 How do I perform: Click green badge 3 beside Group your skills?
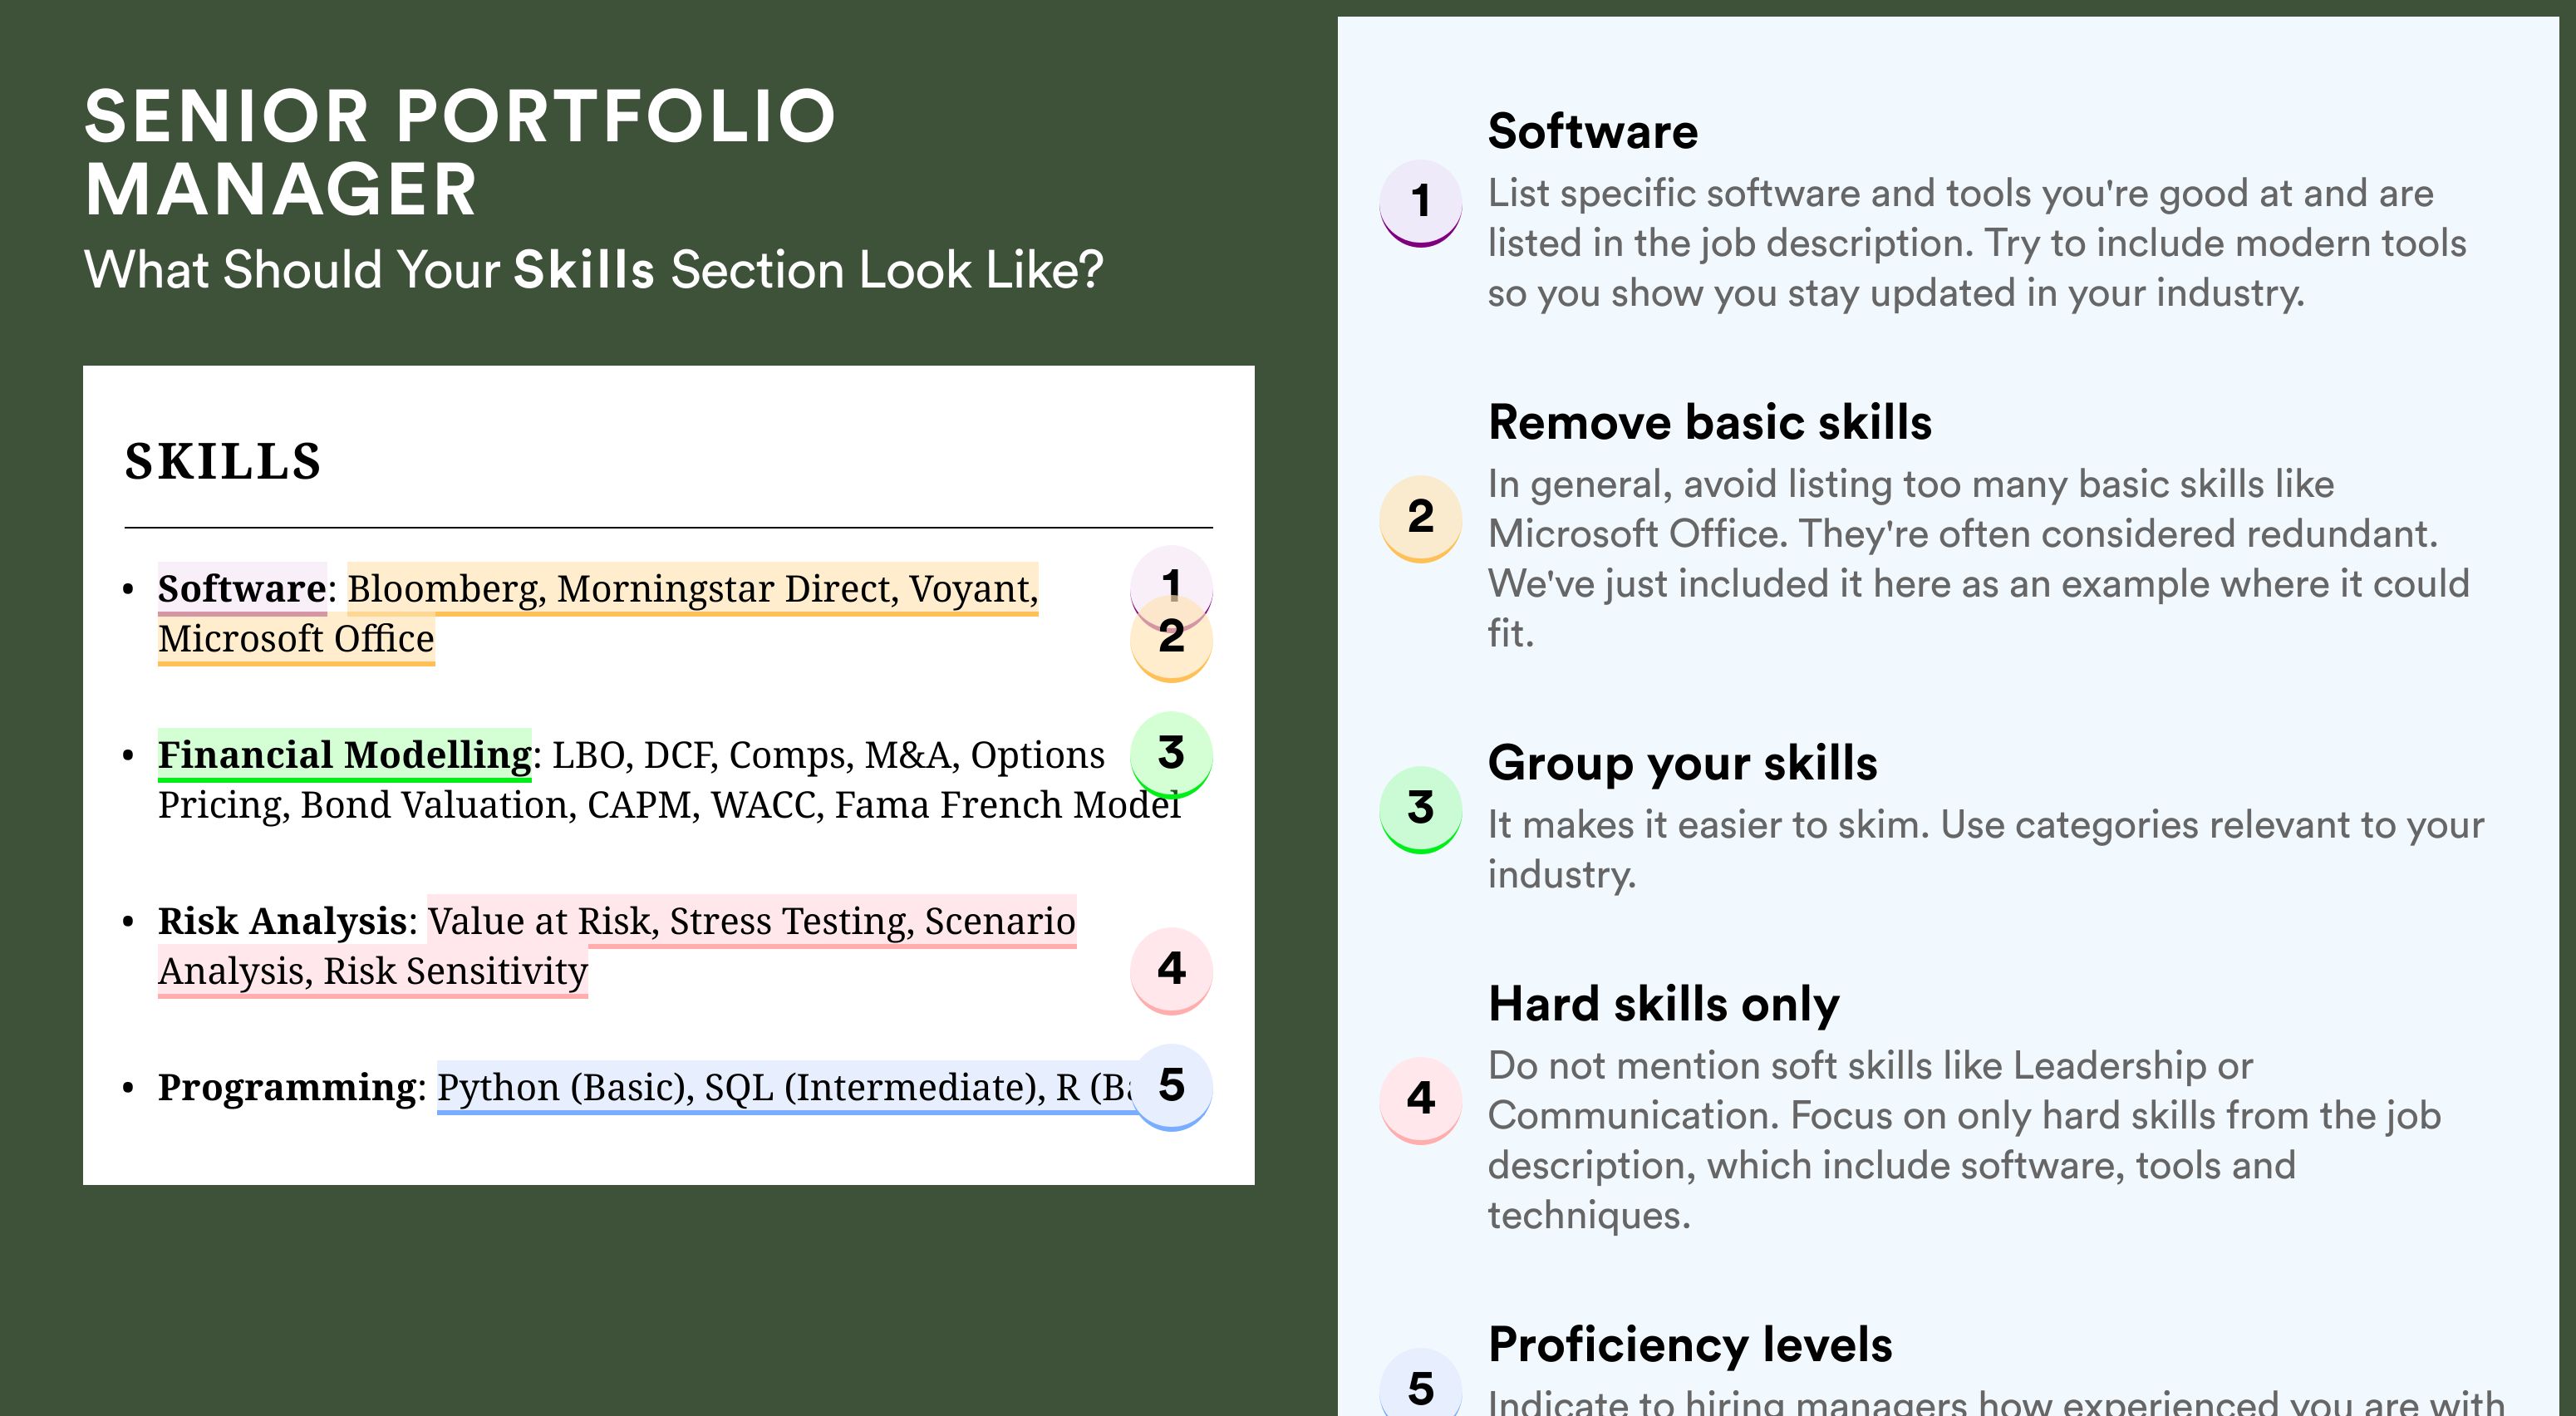coord(1421,808)
